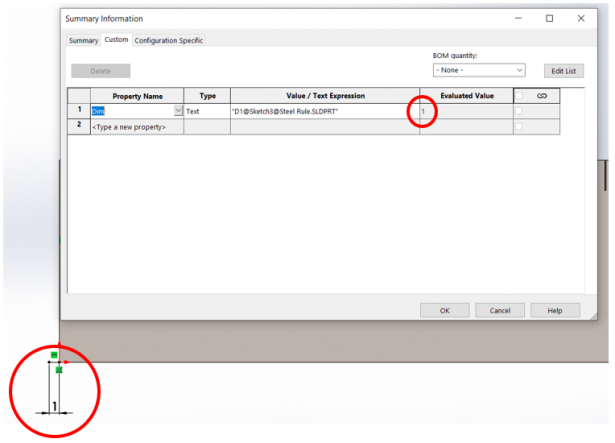Image resolution: width=615 pixels, height=443 pixels.
Task: Confirm with the OK button
Action: (444, 310)
